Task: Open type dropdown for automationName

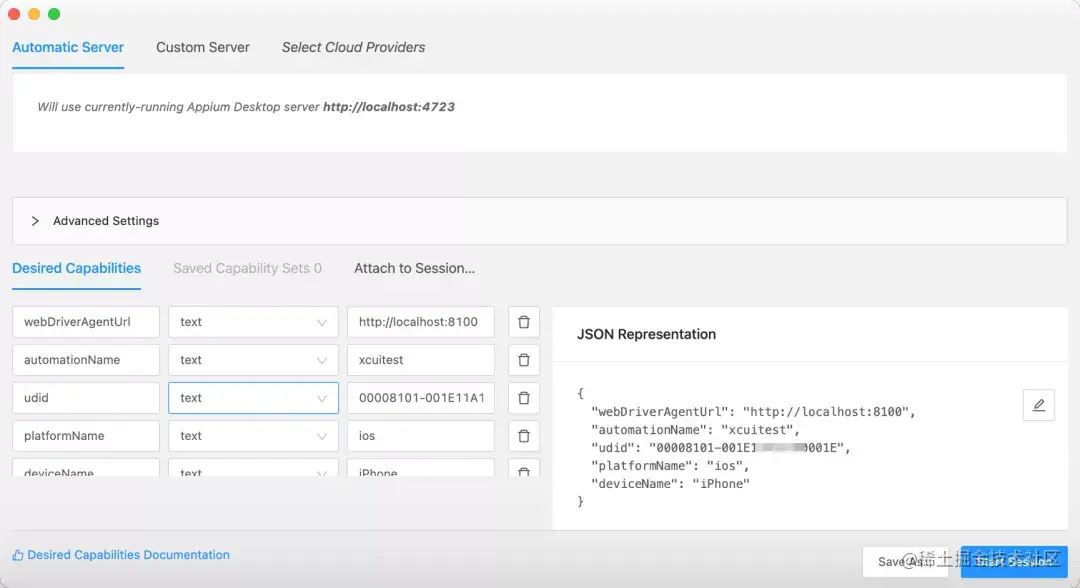Action: (x=253, y=360)
